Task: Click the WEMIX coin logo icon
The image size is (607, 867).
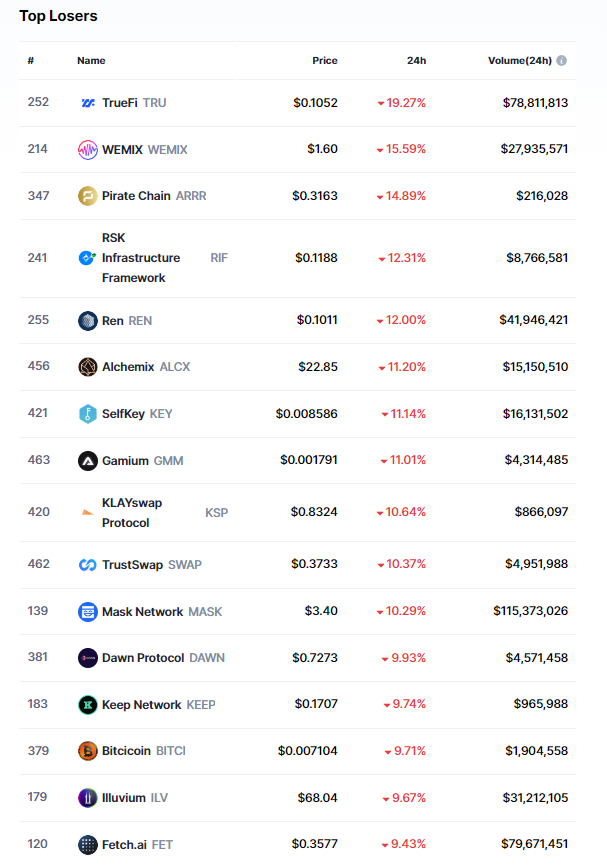Action: pos(88,150)
